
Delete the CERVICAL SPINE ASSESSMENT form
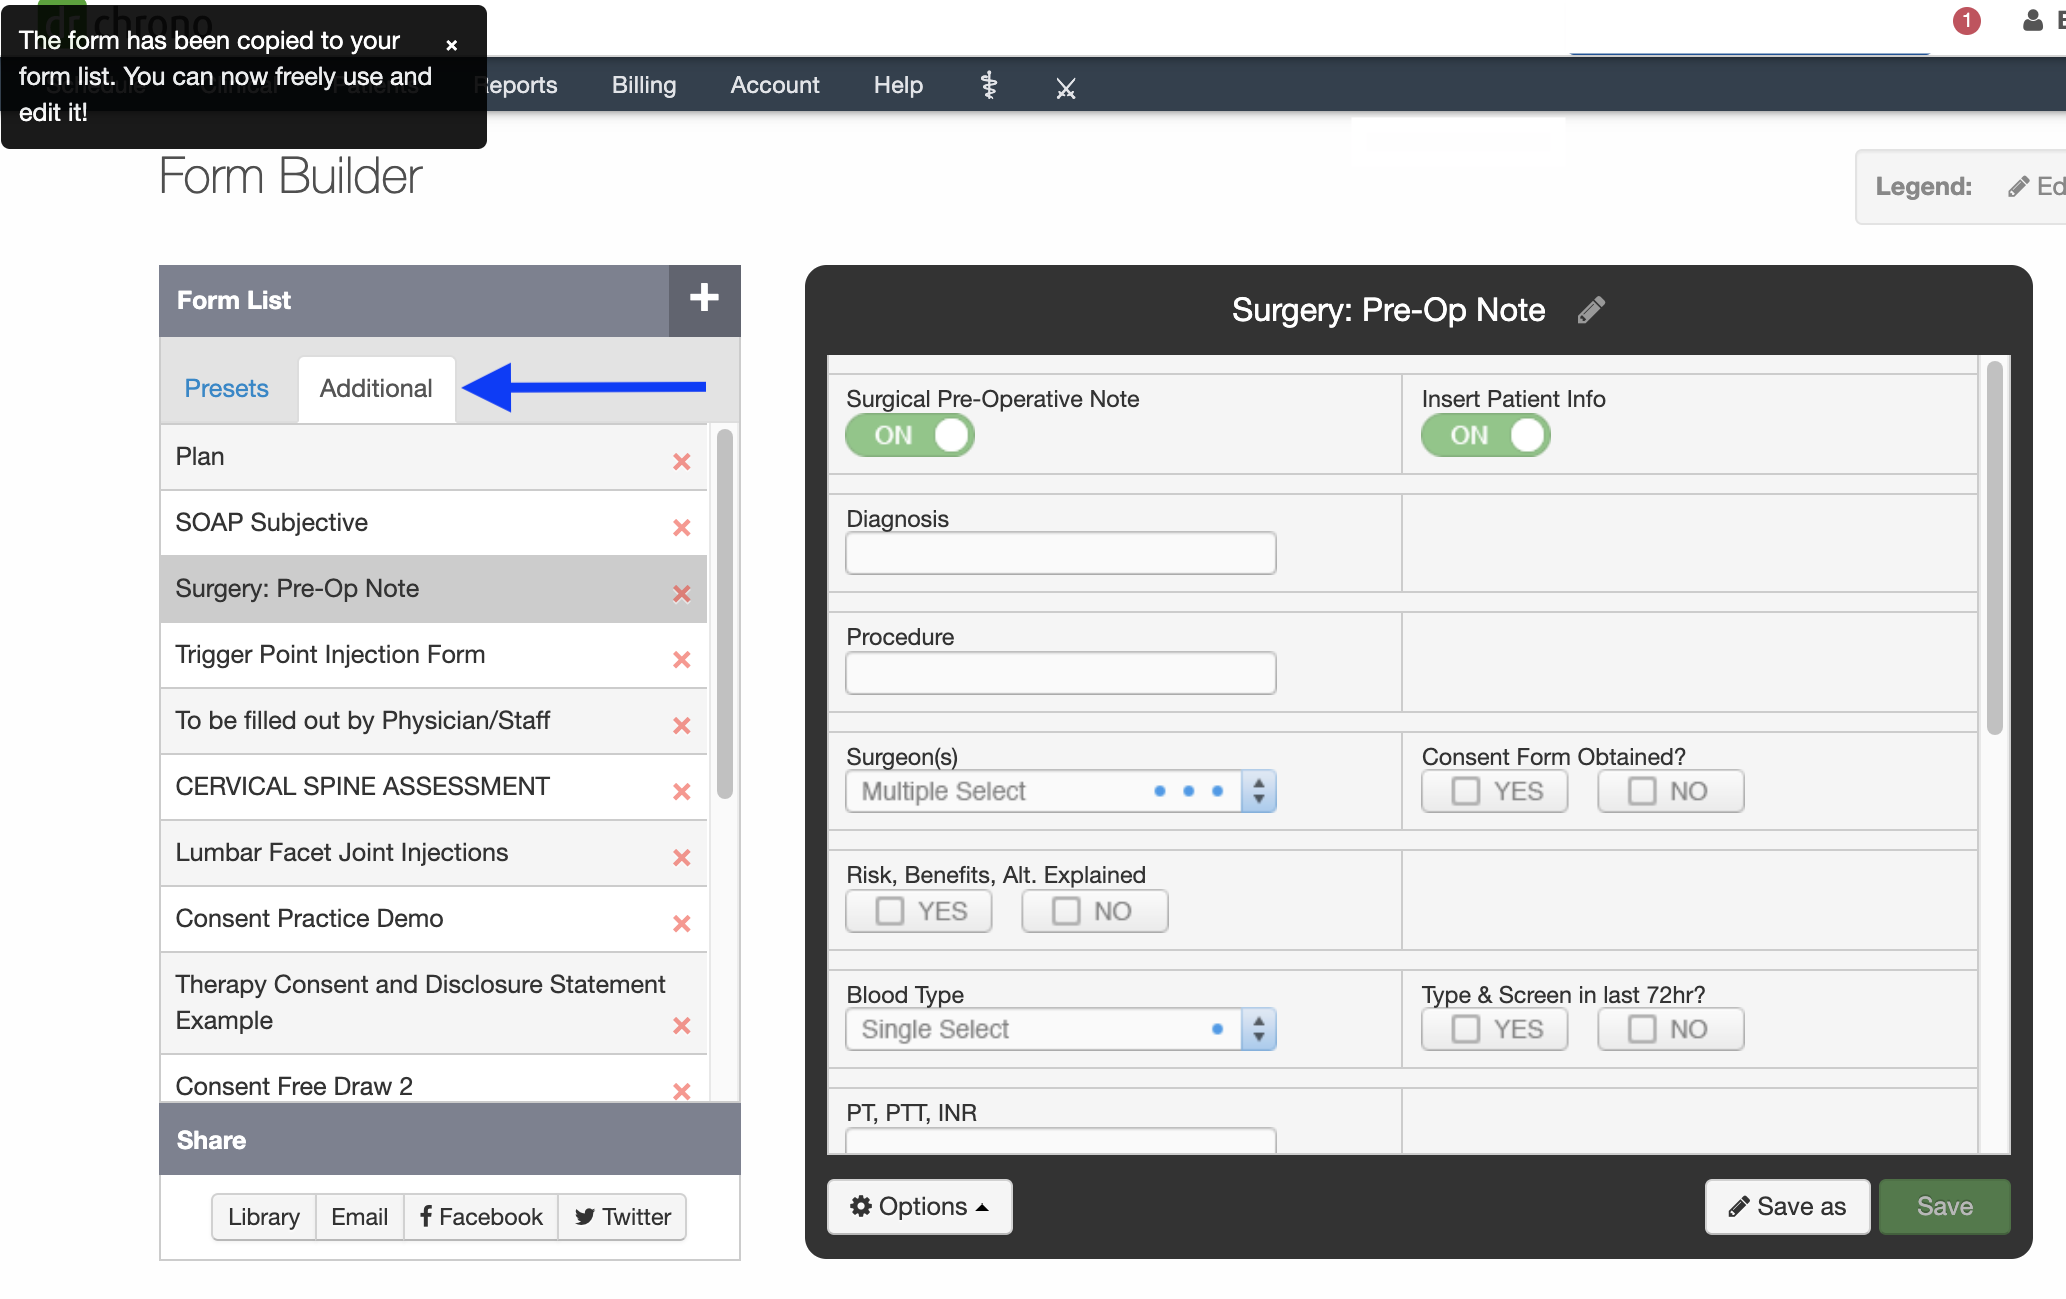(x=682, y=791)
